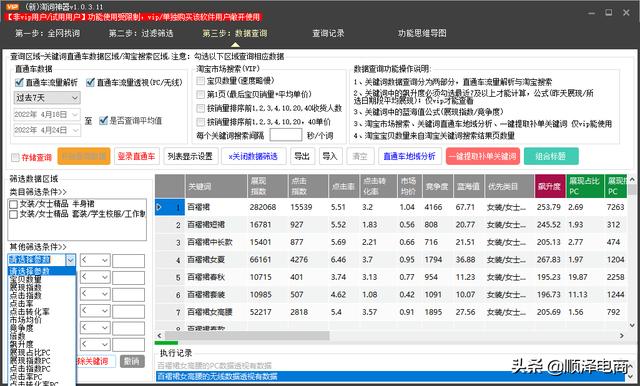The height and width of the screenshot is (386, 640).
Task: Click the grey 撤销 button
Action: (x=132, y=361)
